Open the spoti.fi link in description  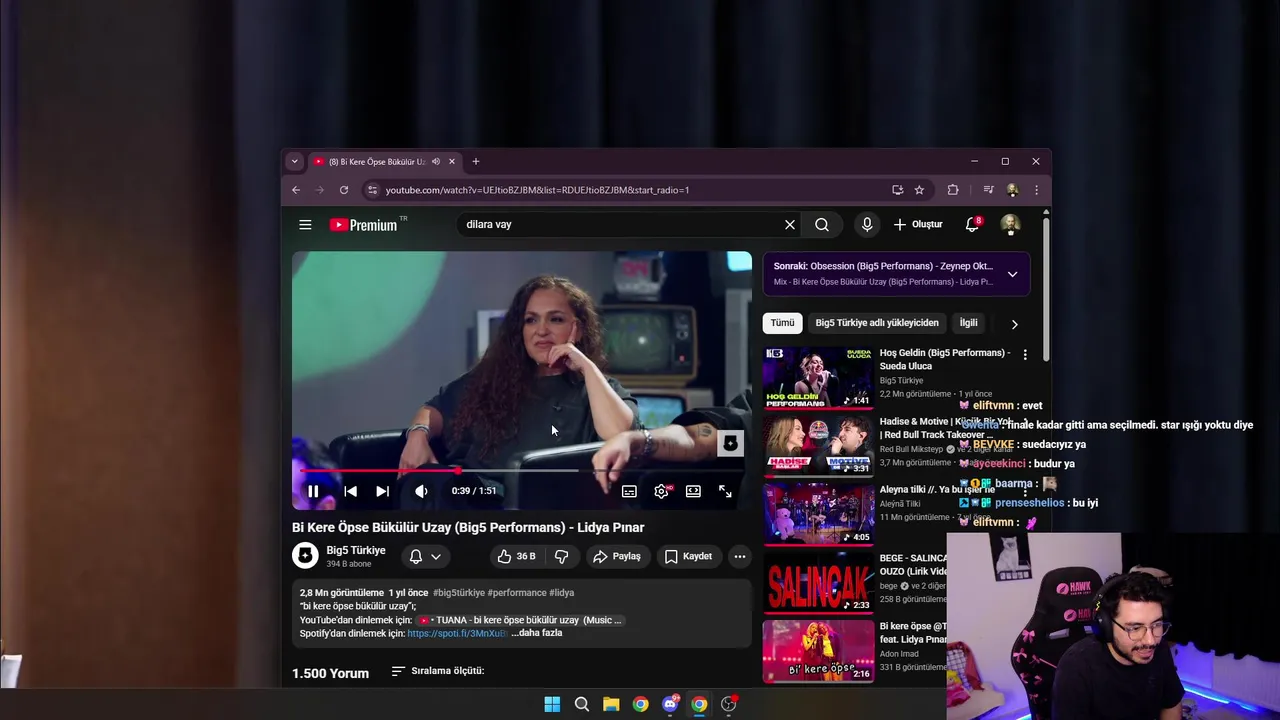click(x=456, y=633)
